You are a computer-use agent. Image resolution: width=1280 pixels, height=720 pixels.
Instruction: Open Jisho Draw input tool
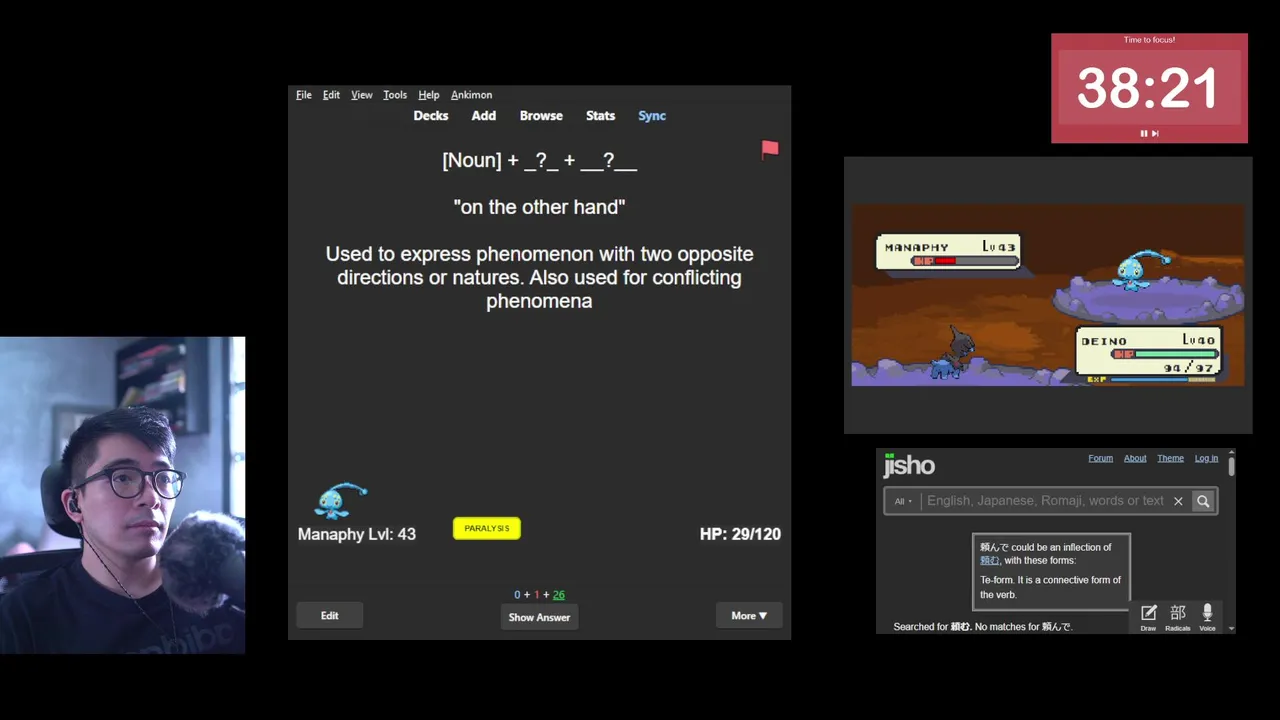click(1148, 617)
